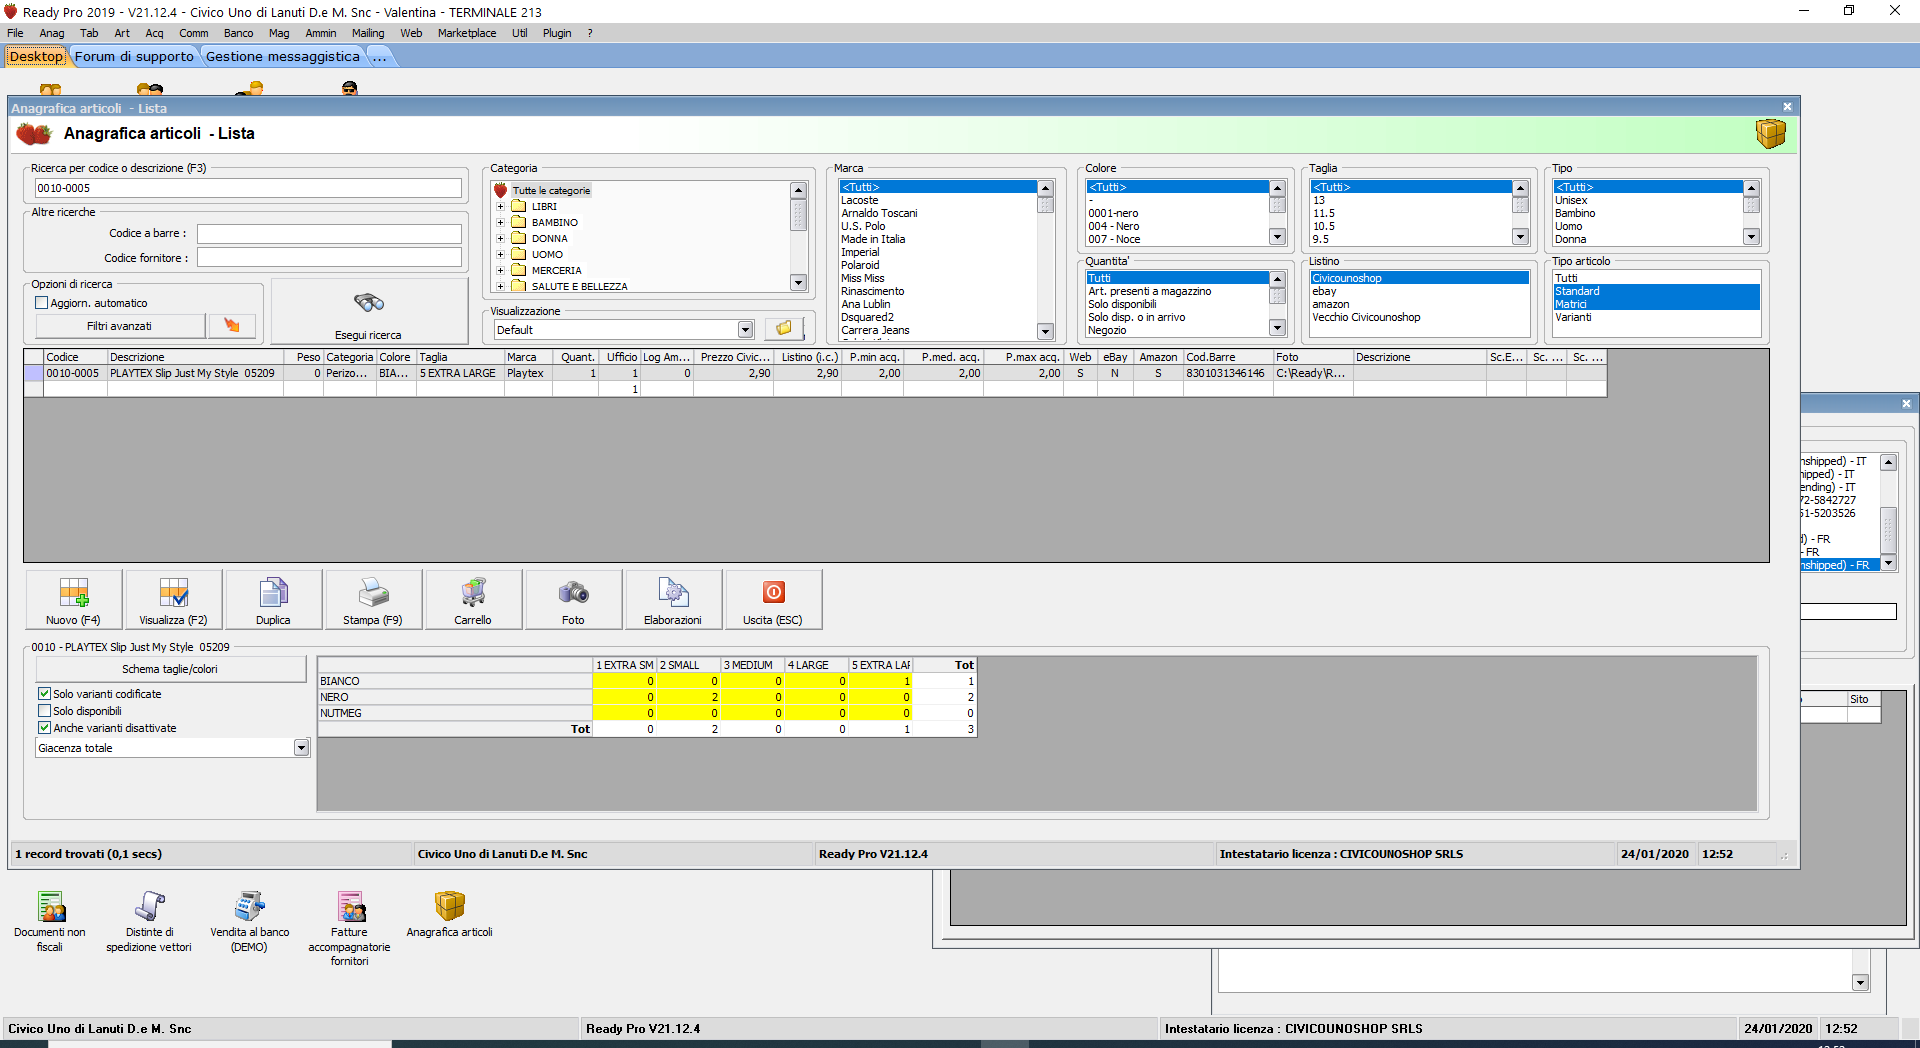Screen dimensions: 1920x1048
Task: Open Documenti non fiscali desktop icon
Action: tap(50, 921)
